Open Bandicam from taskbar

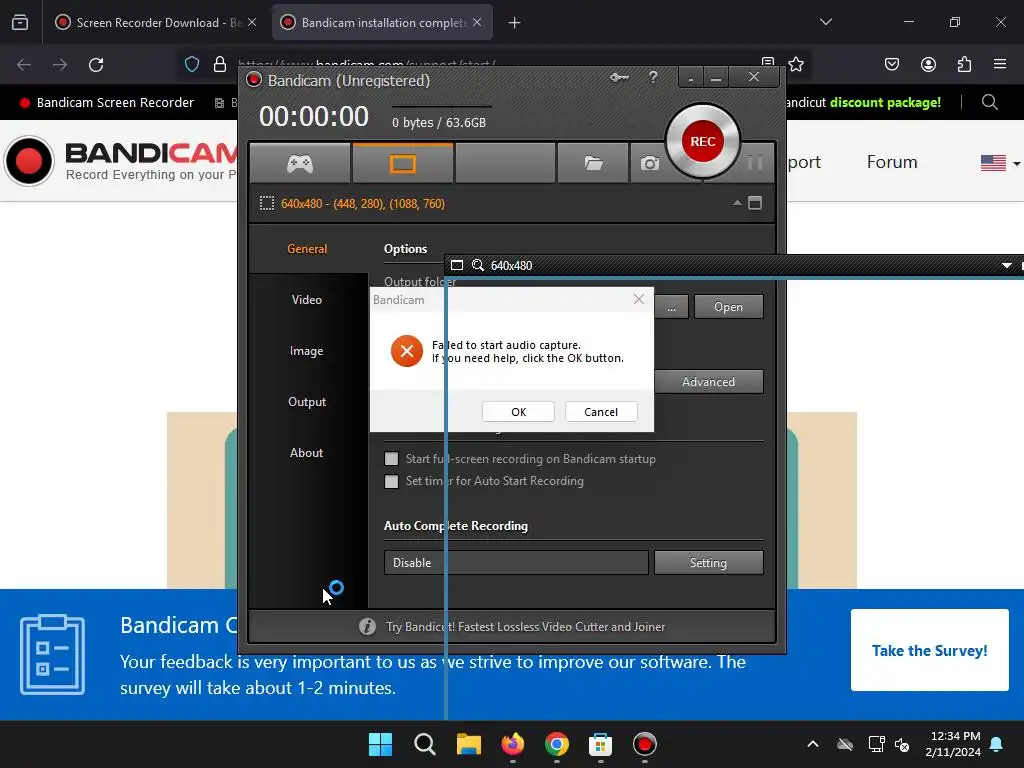(645, 744)
